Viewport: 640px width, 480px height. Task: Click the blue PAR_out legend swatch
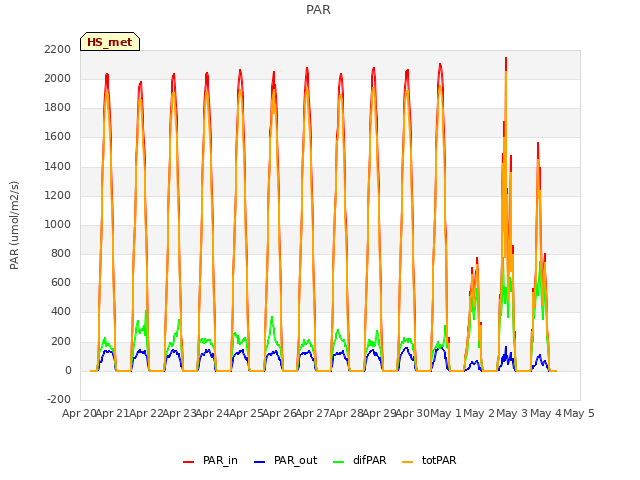coord(260,462)
